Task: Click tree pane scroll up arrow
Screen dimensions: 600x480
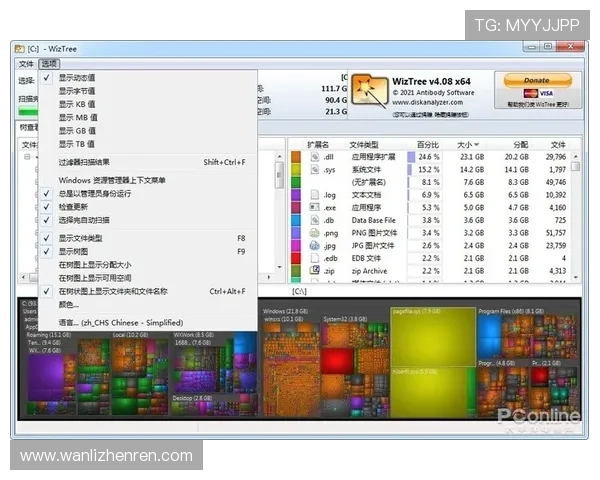Action: click(280, 156)
